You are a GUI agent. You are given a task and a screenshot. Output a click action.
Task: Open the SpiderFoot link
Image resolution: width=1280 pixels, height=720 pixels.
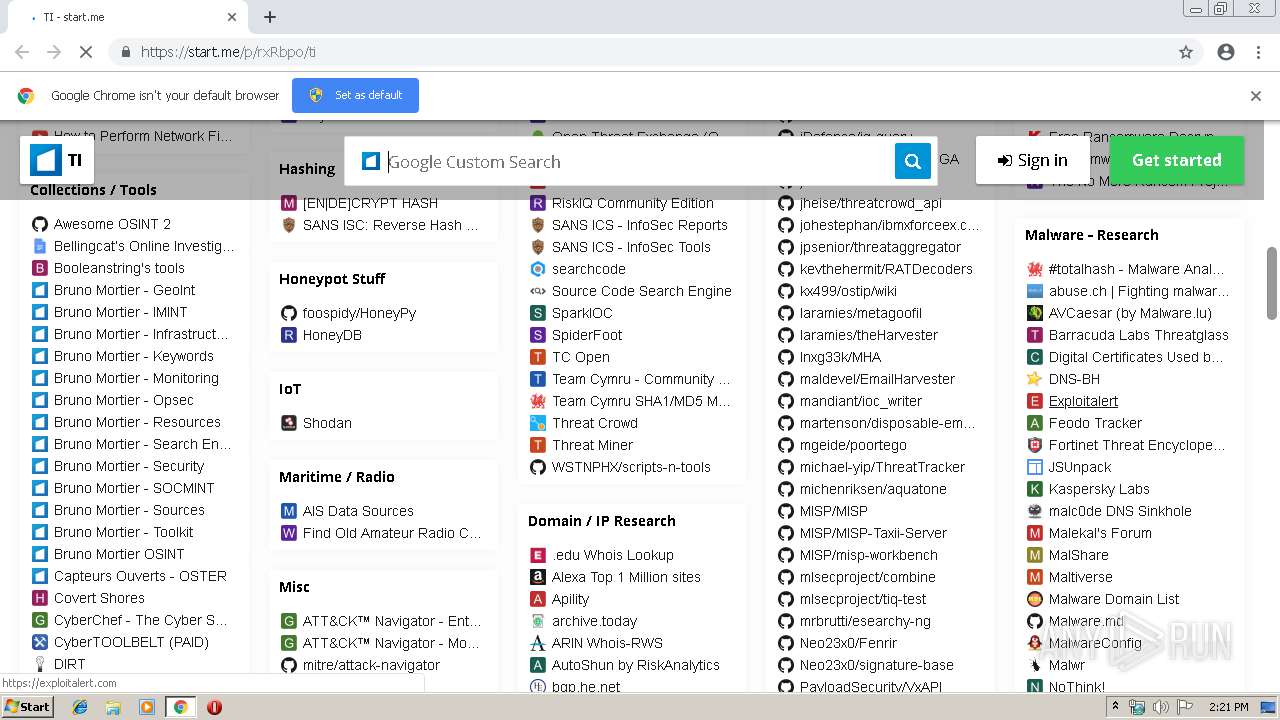587,335
